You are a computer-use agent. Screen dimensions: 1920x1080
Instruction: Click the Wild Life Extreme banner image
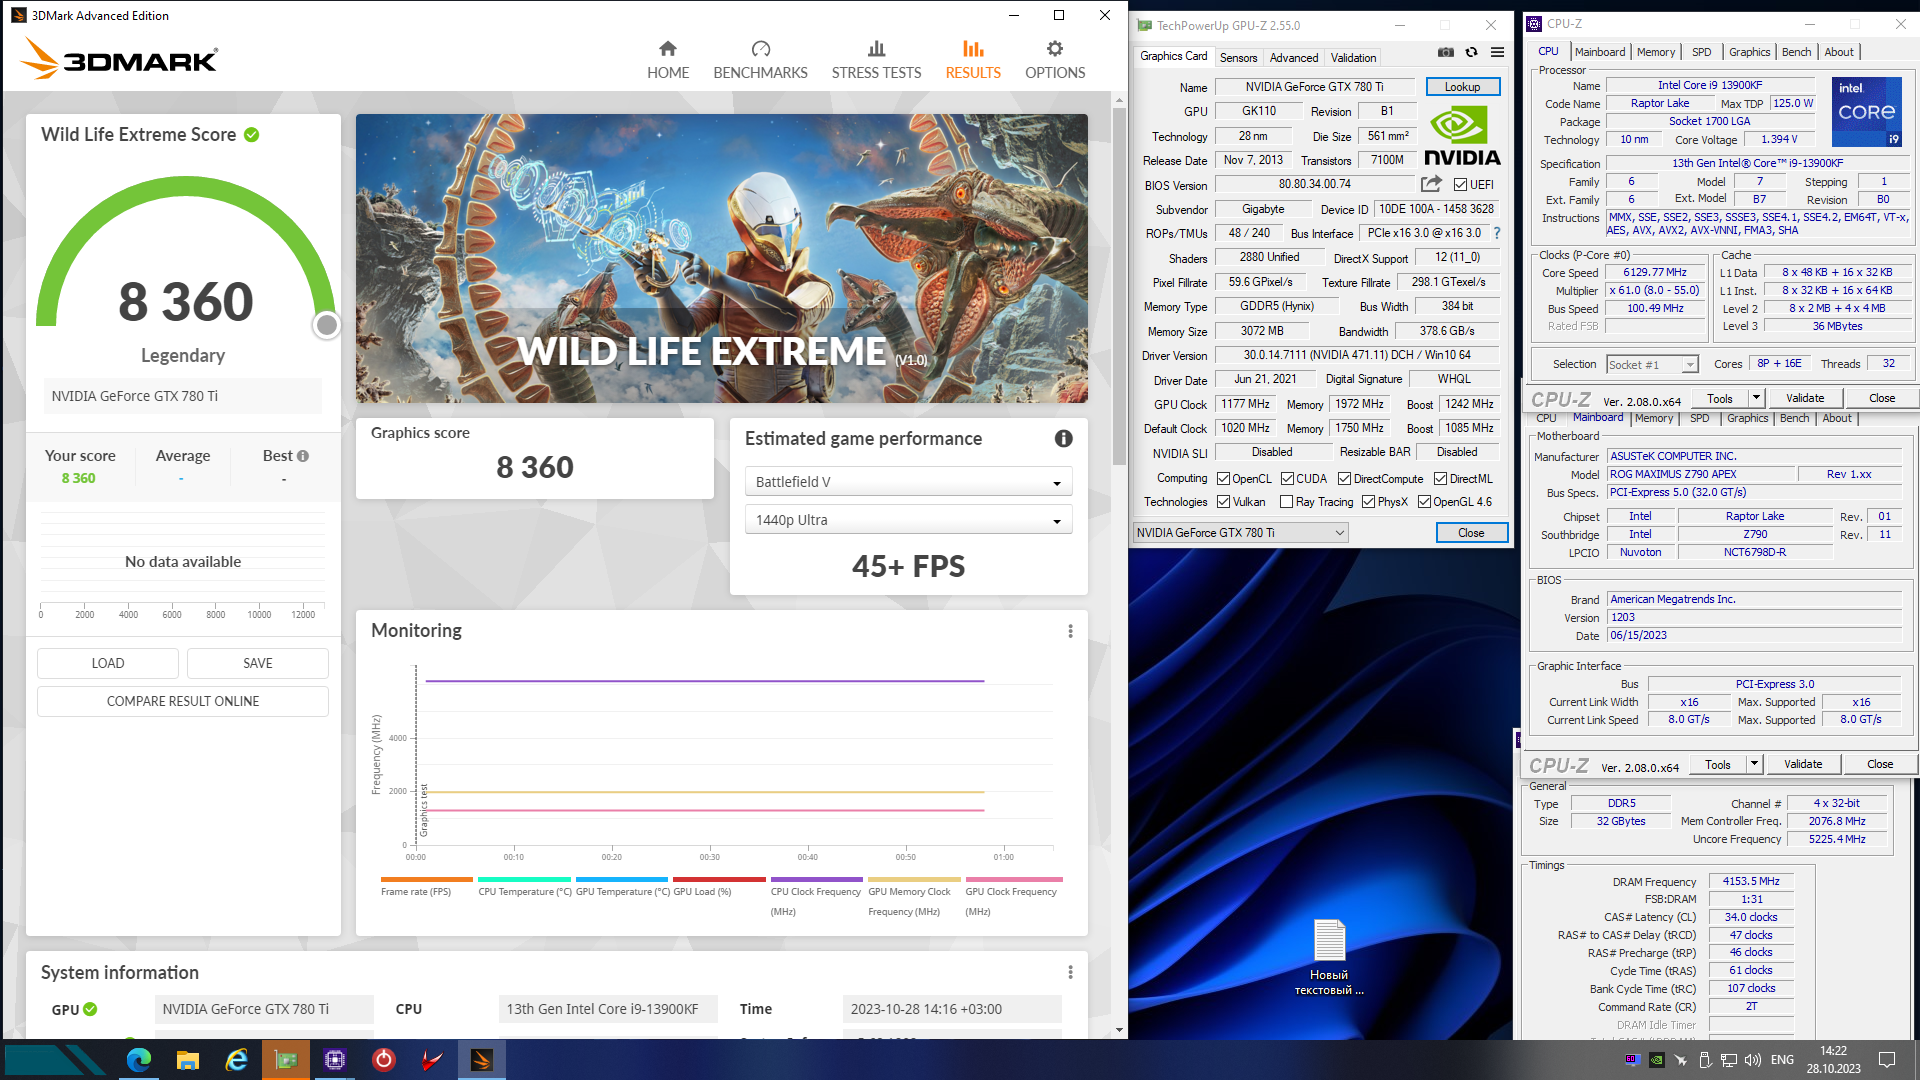(721, 258)
